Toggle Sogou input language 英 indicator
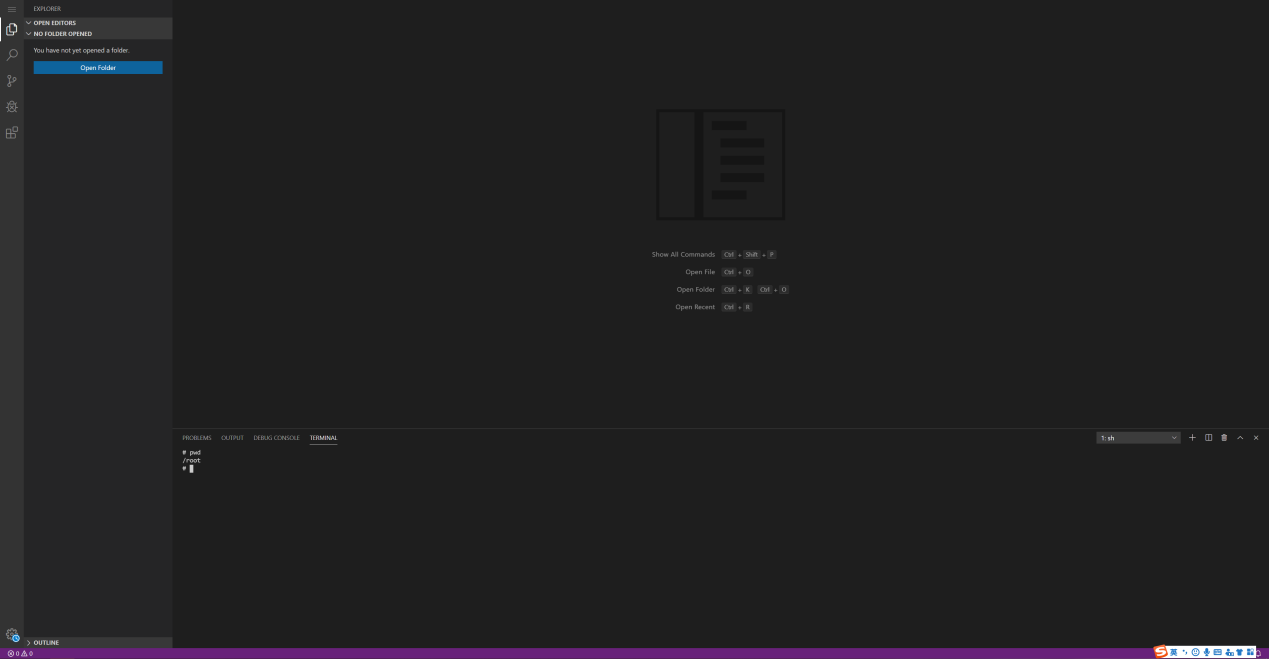Viewport: 1269px width, 659px height. click(1174, 652)
